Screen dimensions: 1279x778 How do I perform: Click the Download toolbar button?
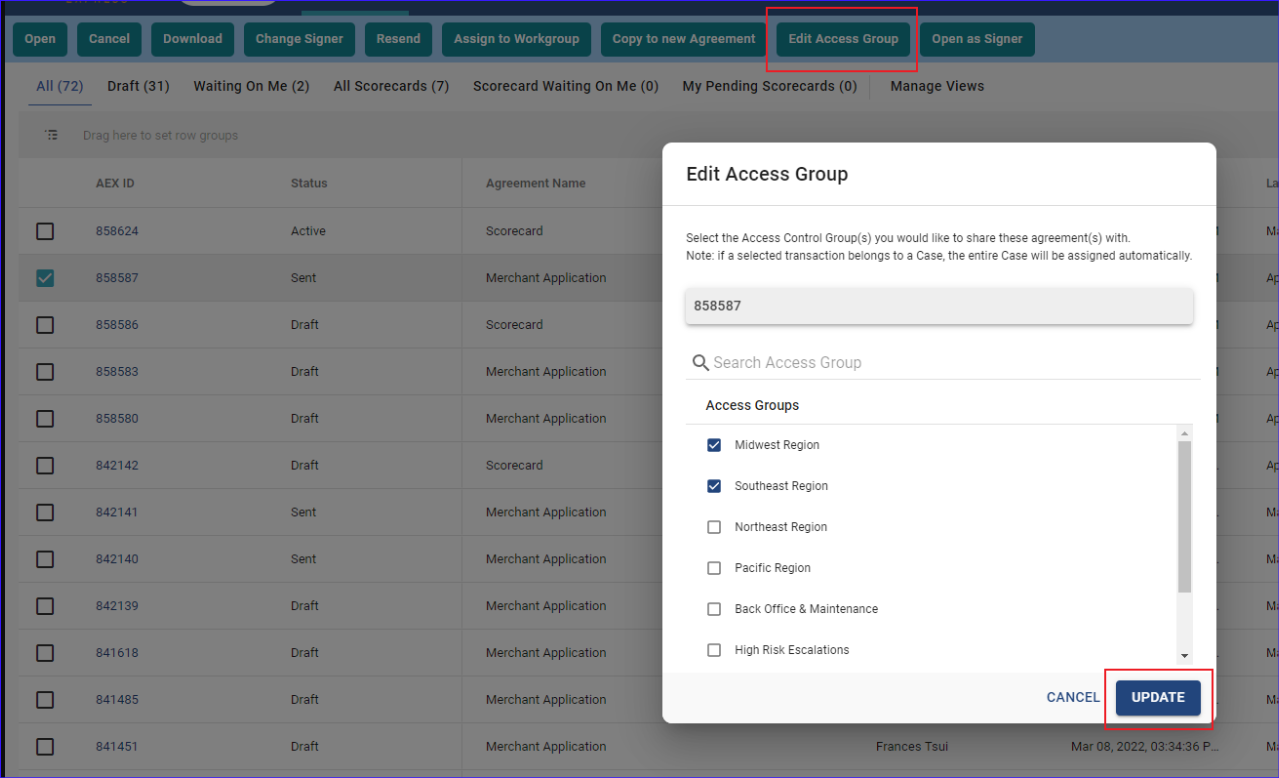(x=193, y=39)
